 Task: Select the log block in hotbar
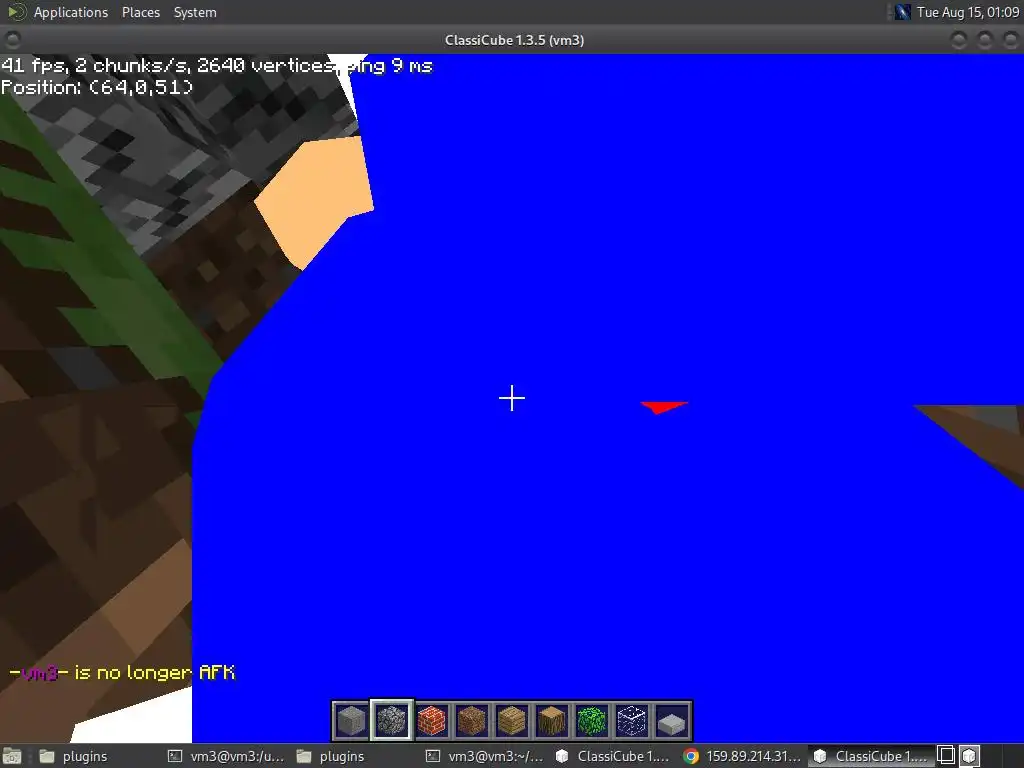[x=551, y=721]
